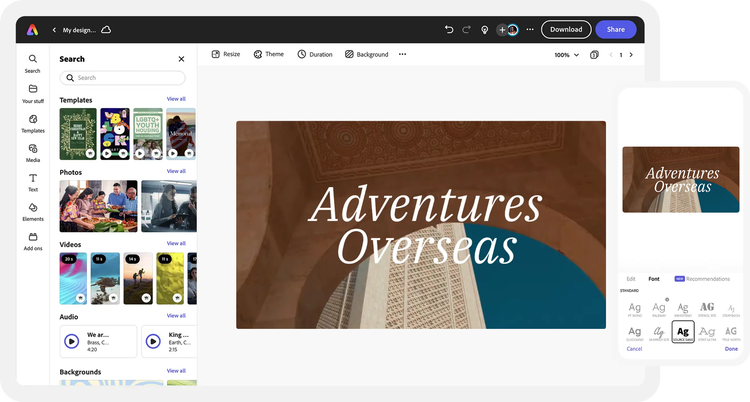750x402 pixels.
Task: Open the Templates sidebar icon
Action: [x=33, y=119]
